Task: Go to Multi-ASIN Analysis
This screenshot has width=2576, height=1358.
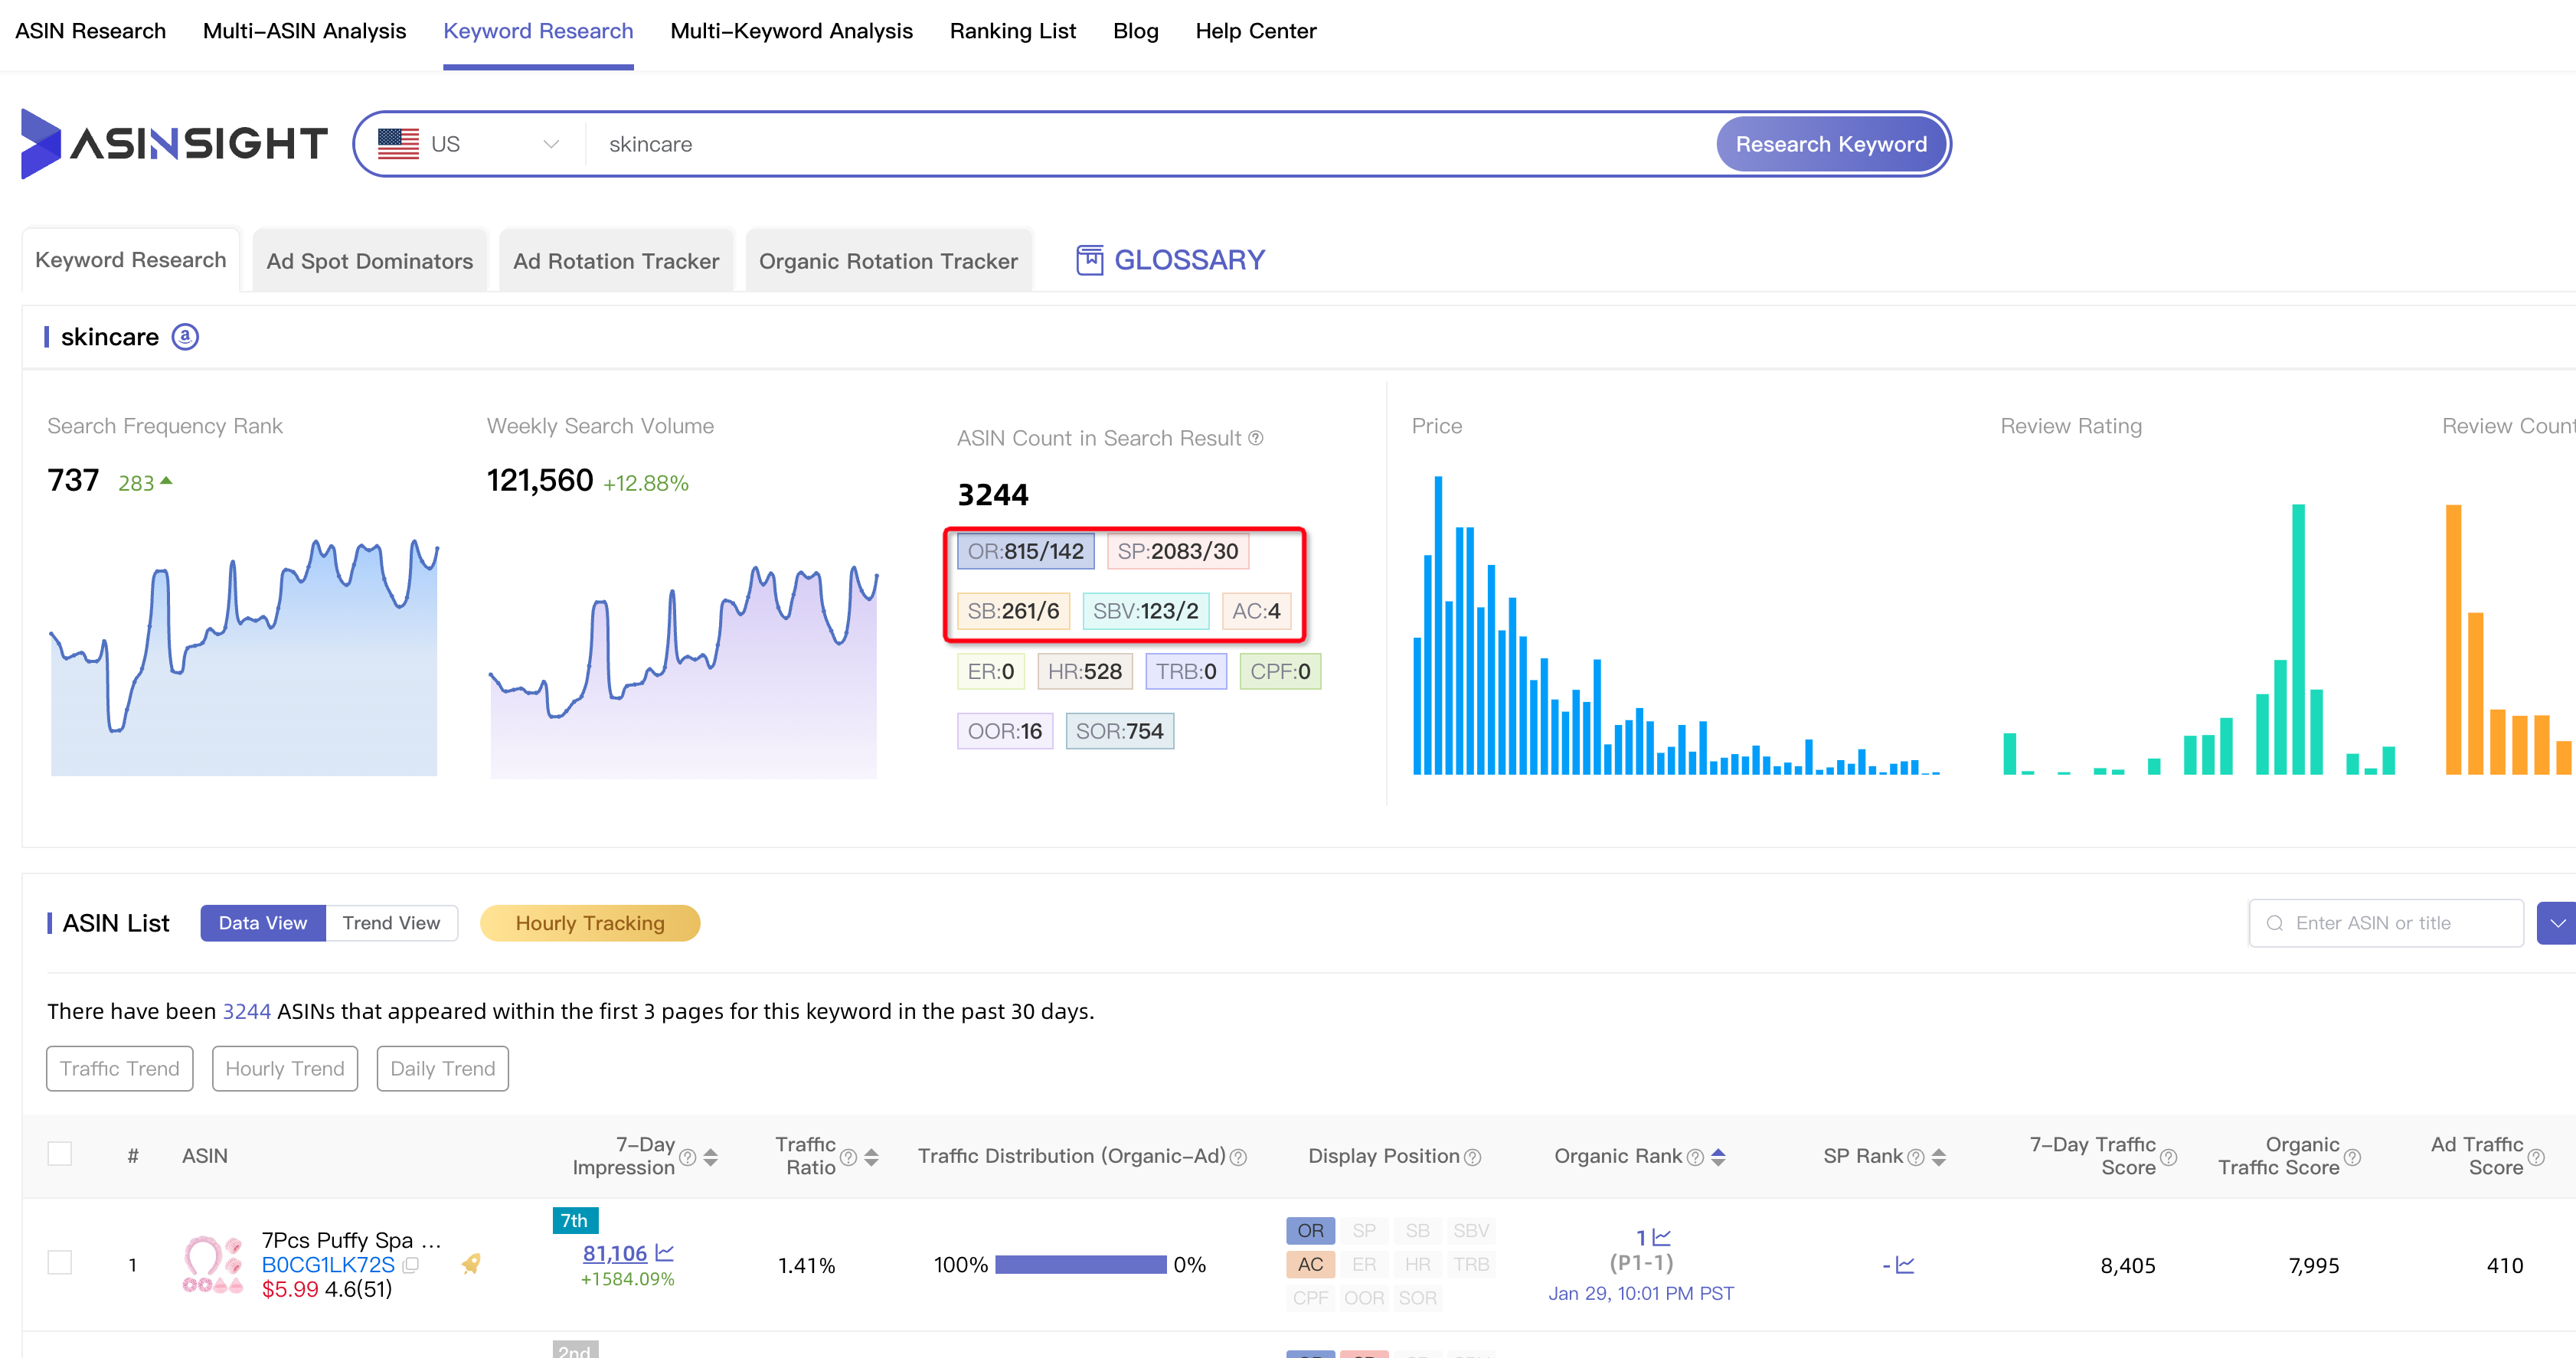Action: pyautogui.click(x=304, y=31)
